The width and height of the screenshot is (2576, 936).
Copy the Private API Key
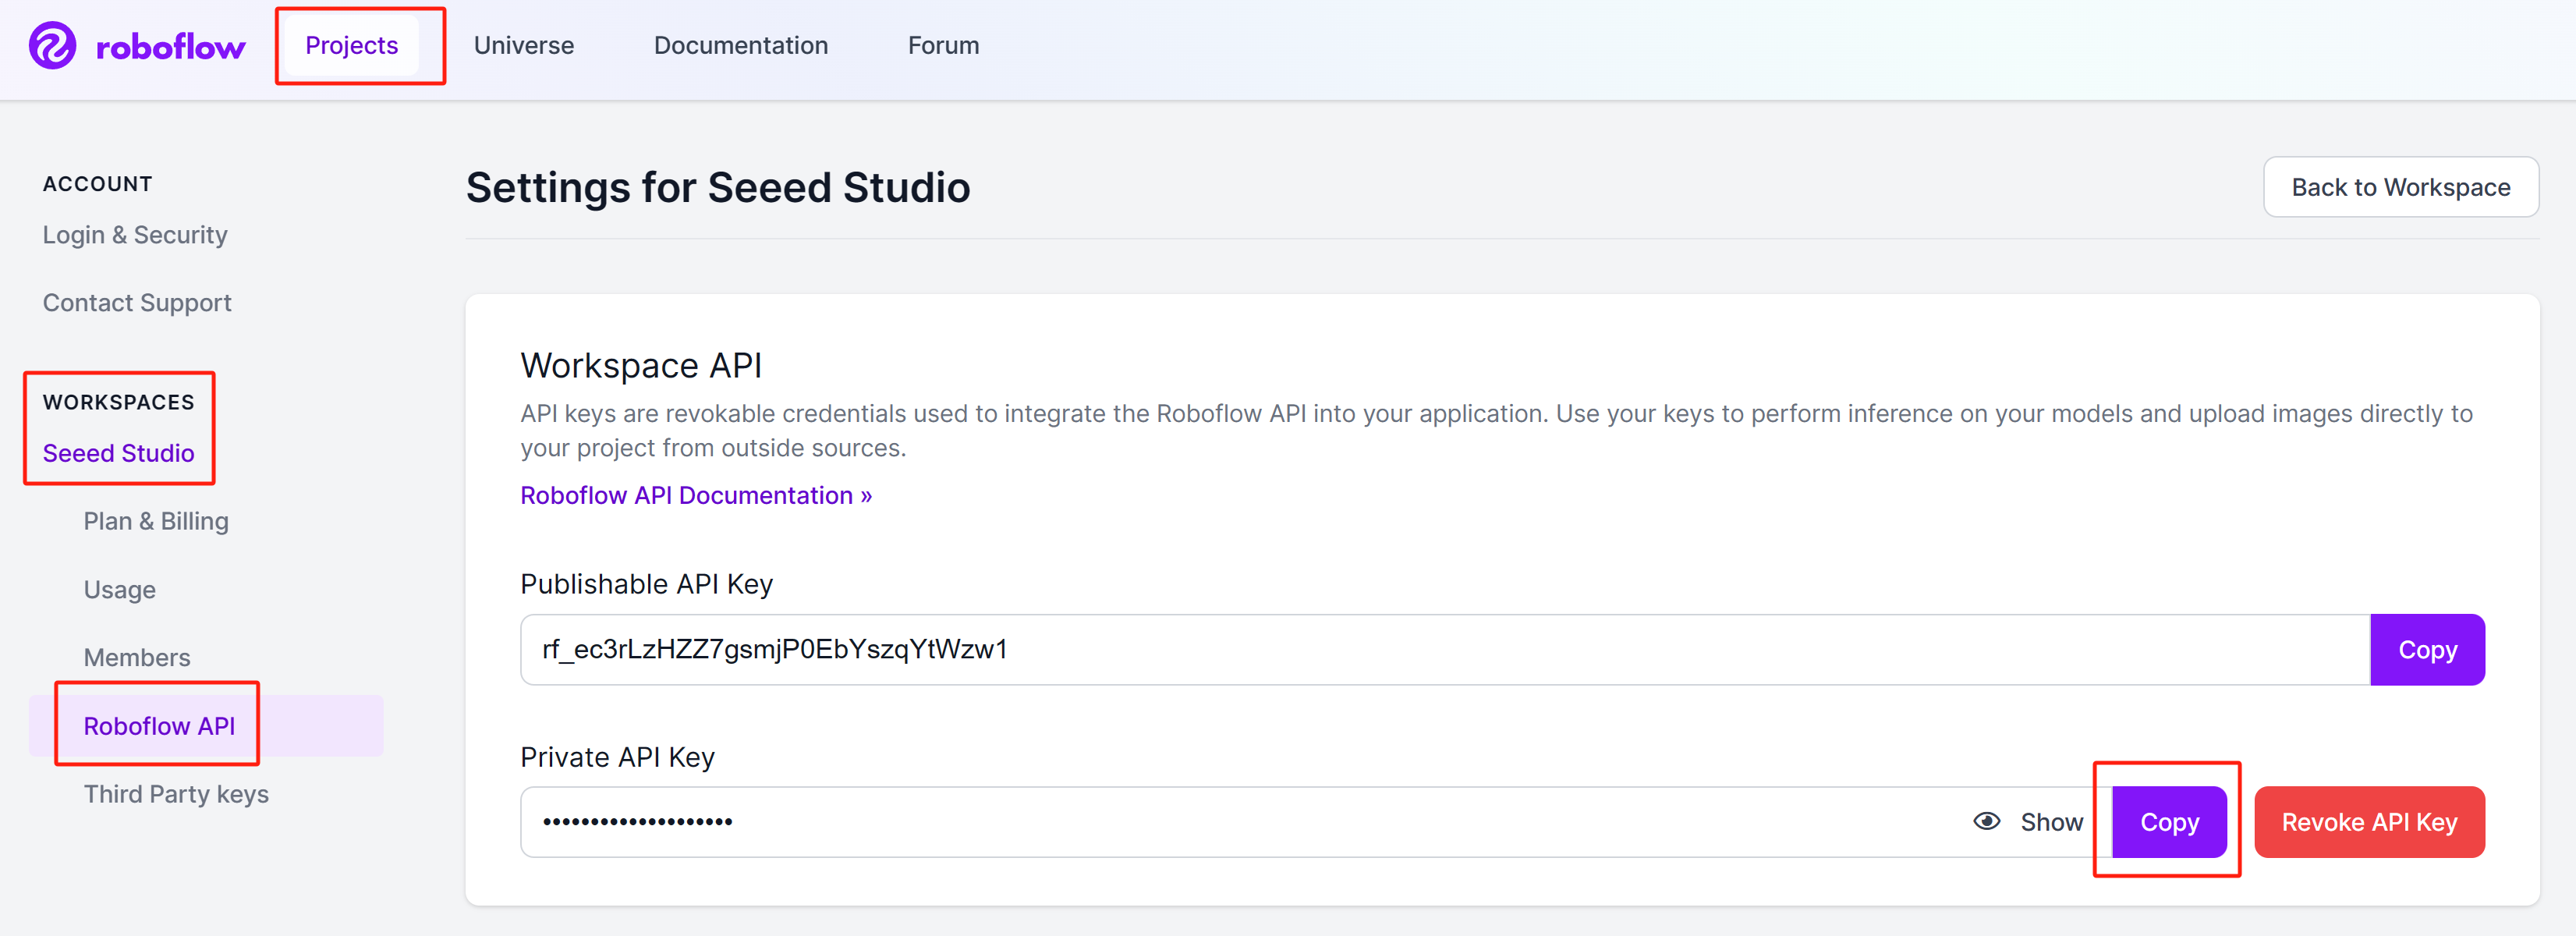(x=2169, y=822)
